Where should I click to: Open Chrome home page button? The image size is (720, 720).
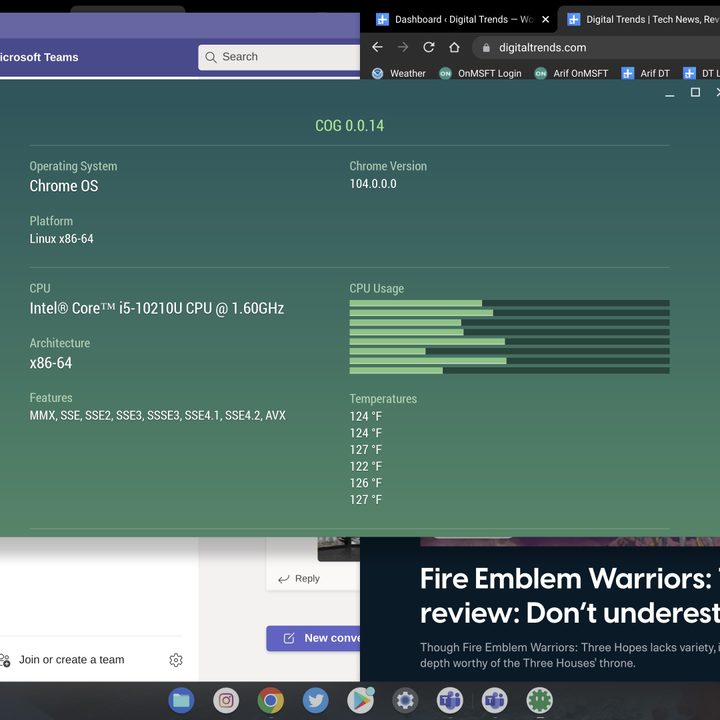(454, 47)
